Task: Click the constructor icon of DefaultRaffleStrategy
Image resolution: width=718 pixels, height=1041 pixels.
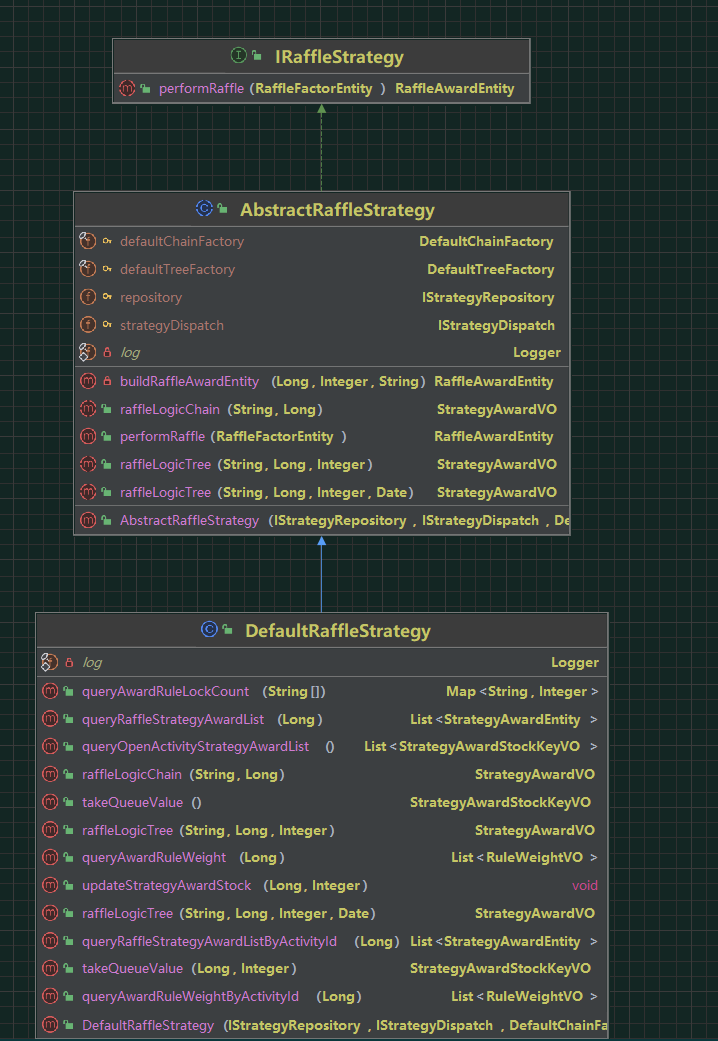Action: 50,1025
